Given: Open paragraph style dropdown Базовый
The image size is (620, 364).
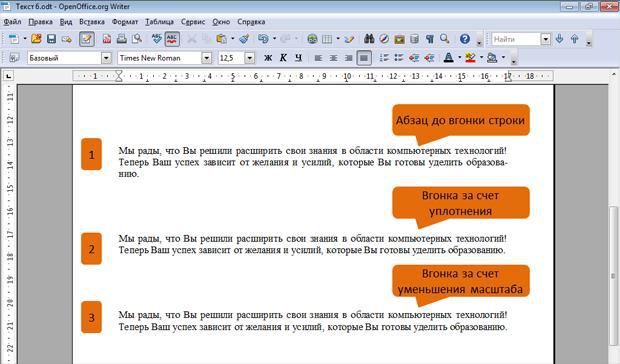Looking at the screenshot, I should [106, 58].
